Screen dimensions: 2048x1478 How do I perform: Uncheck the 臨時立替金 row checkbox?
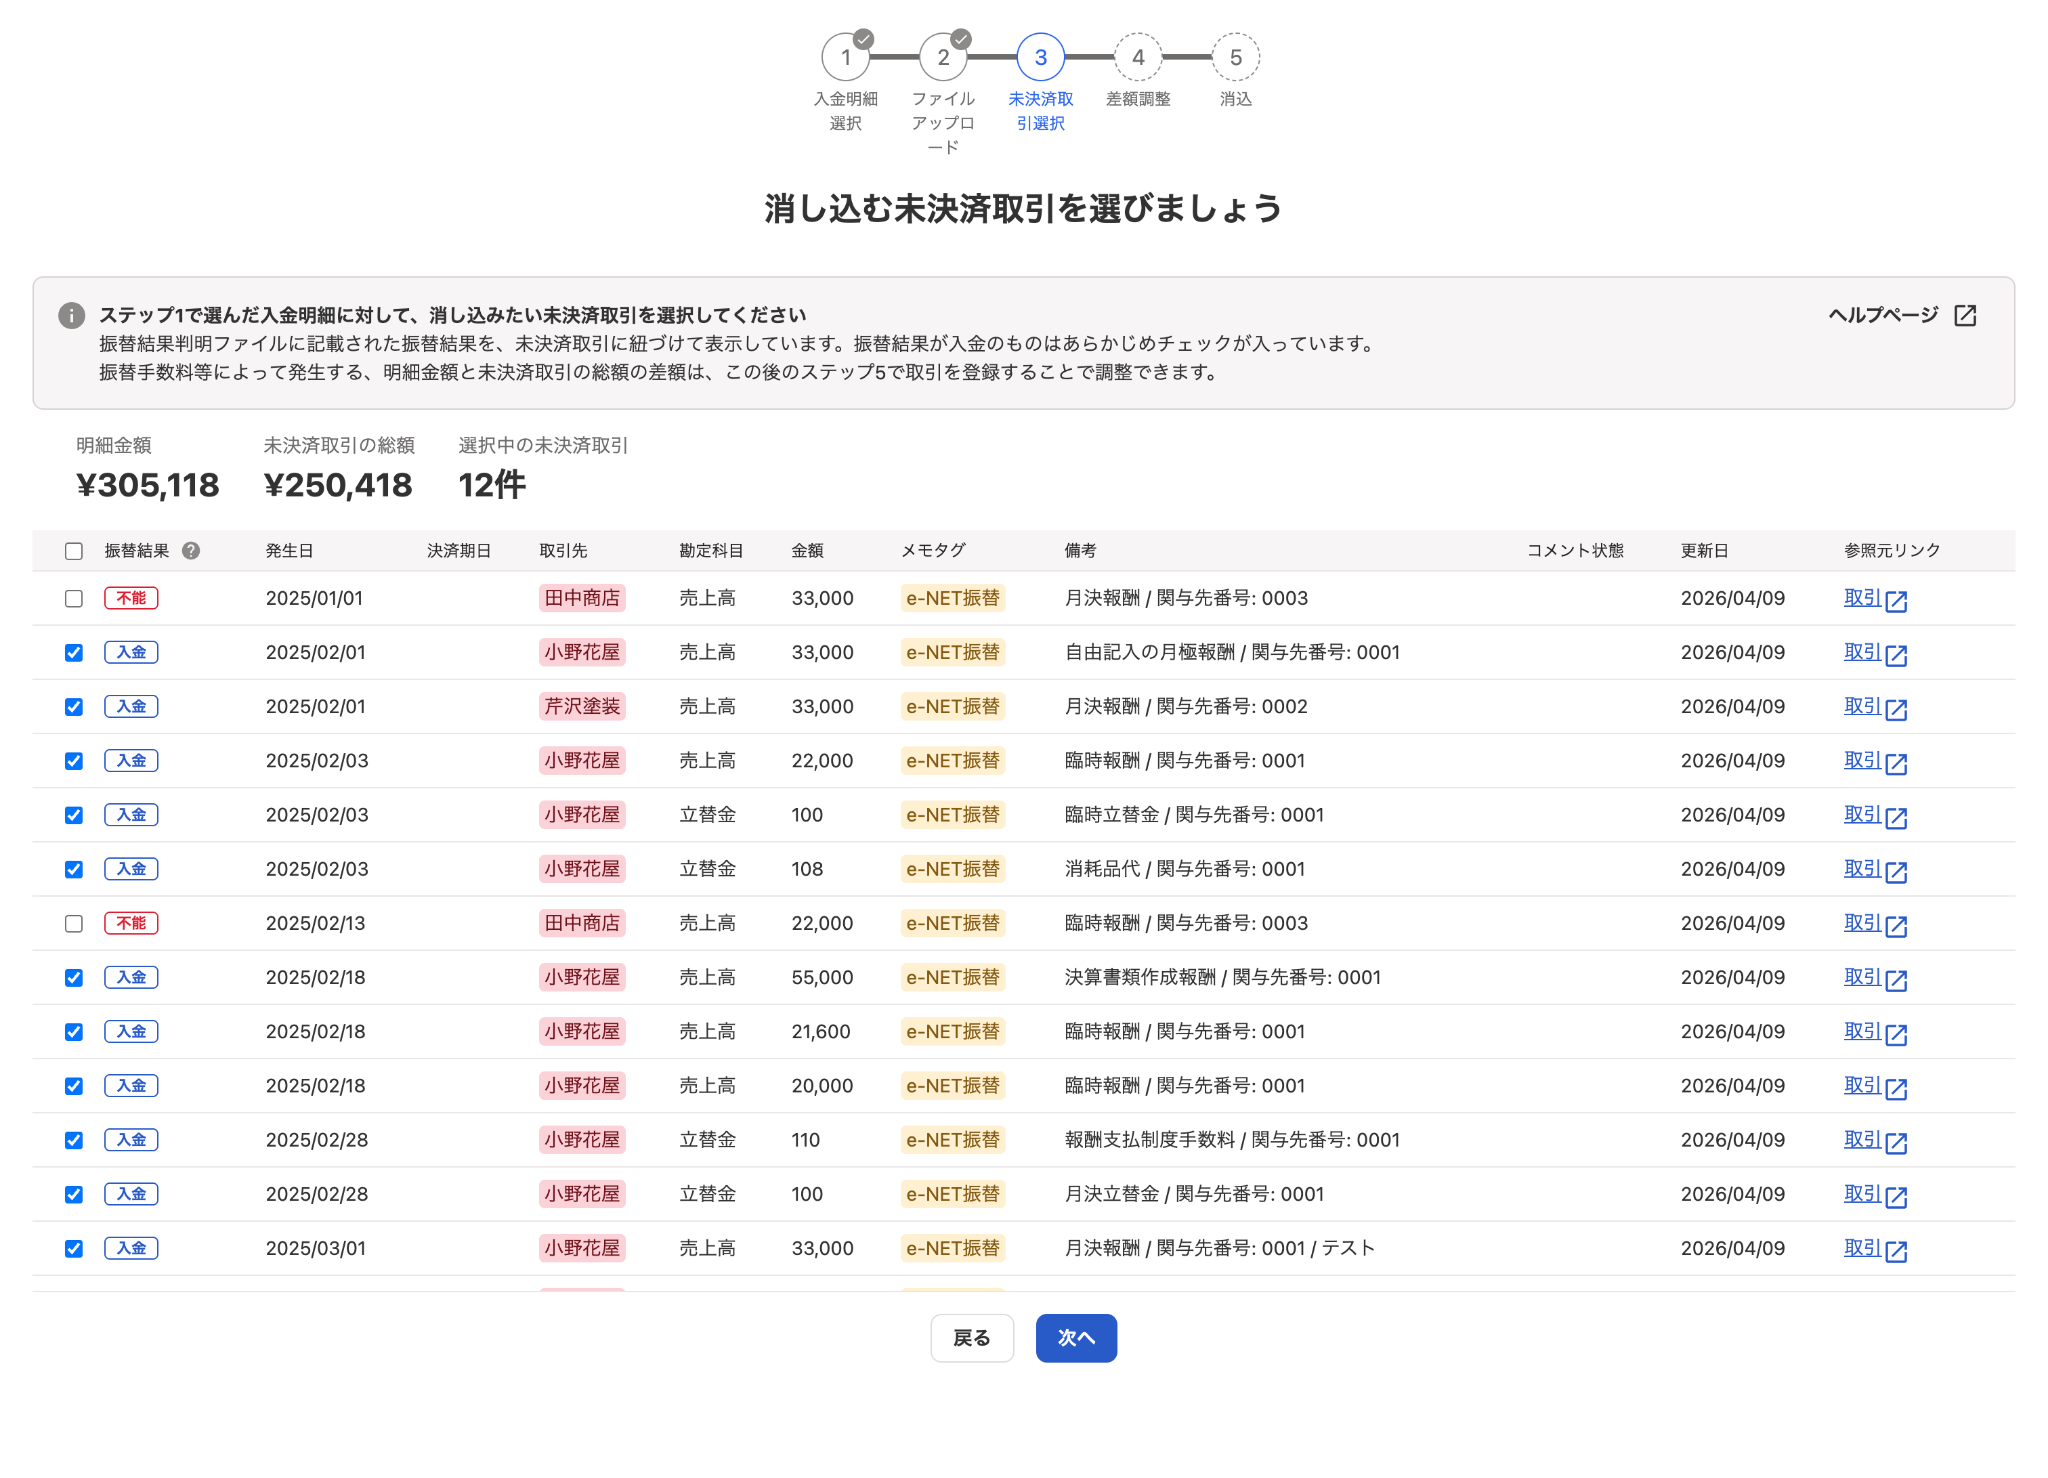(x=74, y=815)
